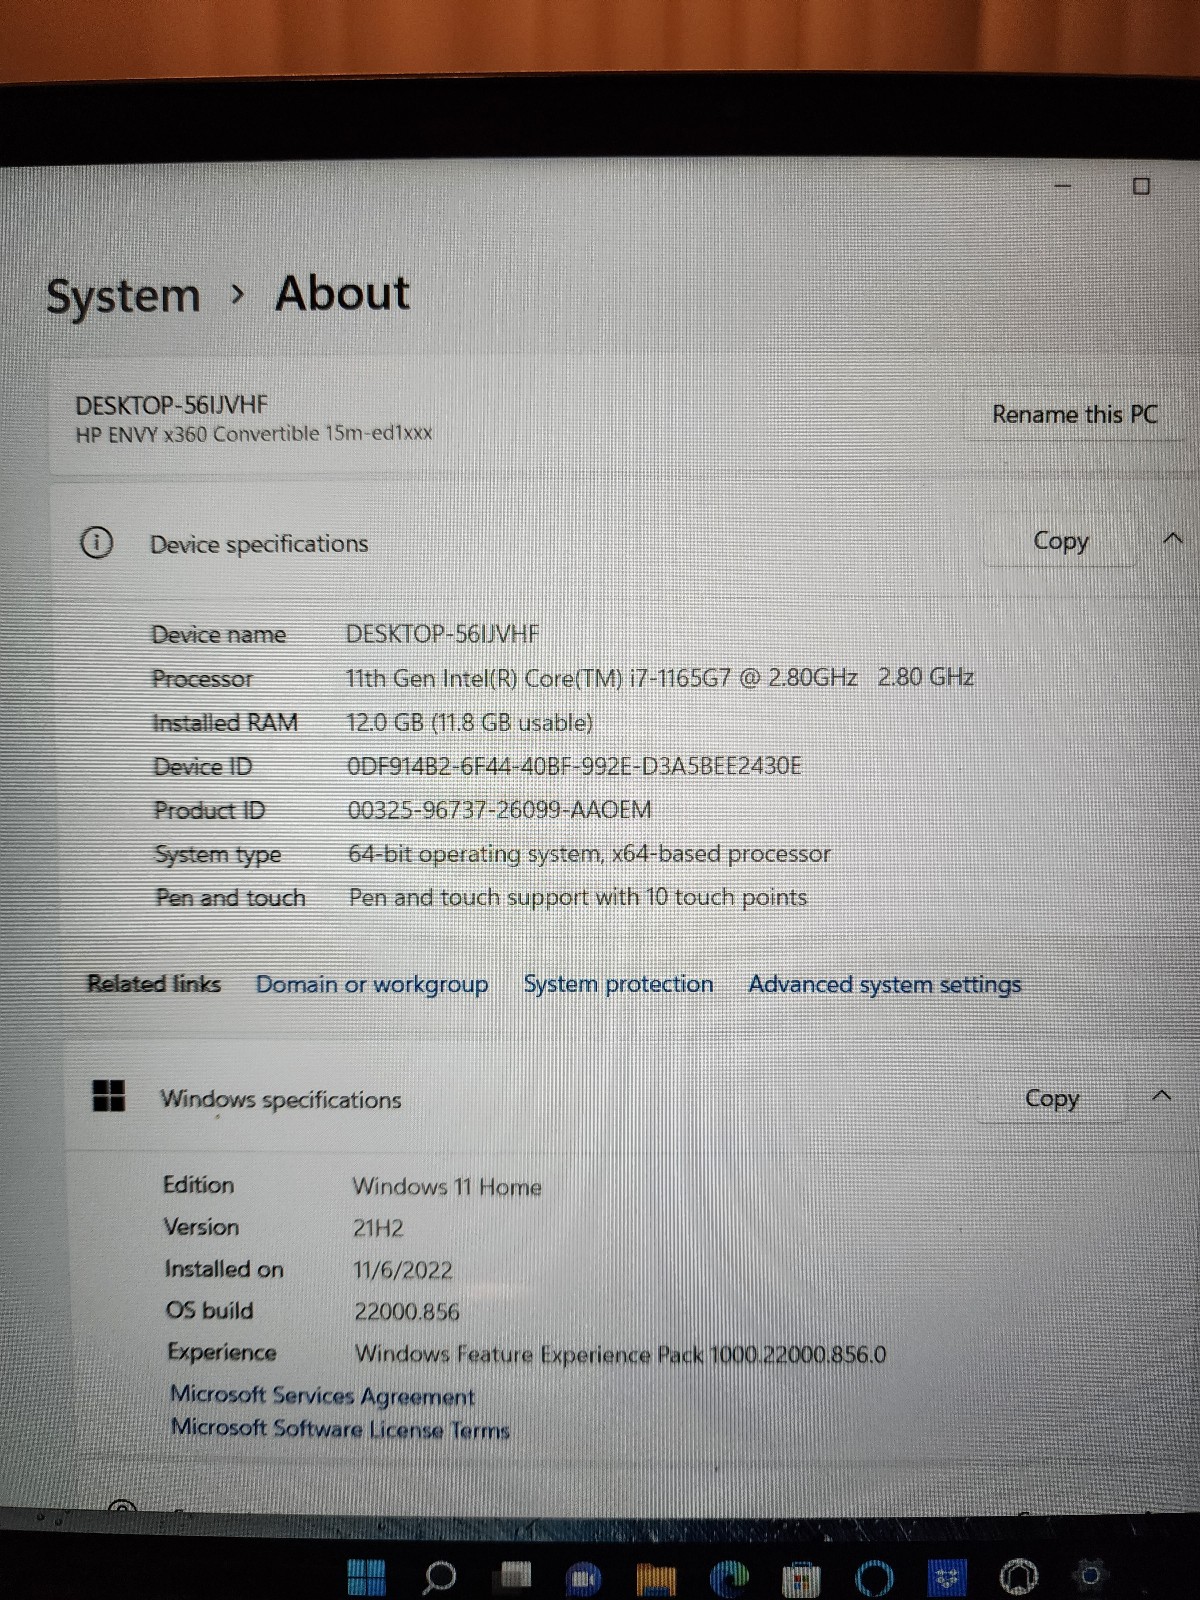
Task: Maximize the Settings window
Action: (1141, 186)
